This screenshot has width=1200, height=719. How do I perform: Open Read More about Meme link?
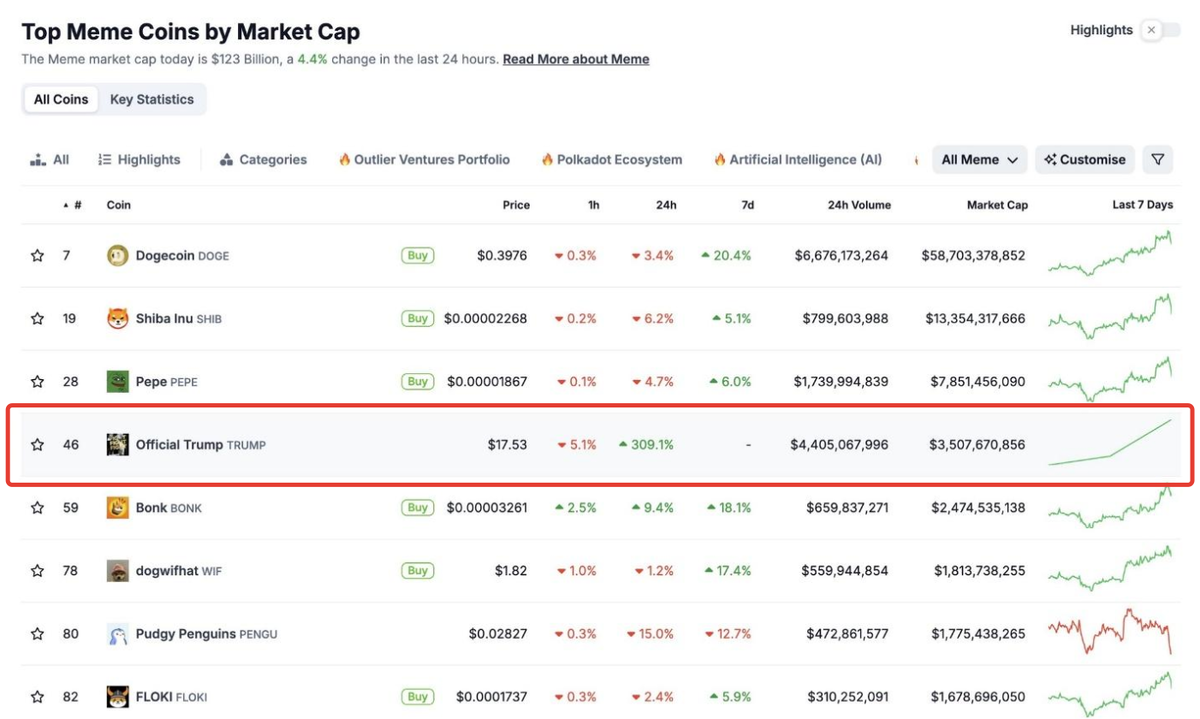(x=576, y=60)
